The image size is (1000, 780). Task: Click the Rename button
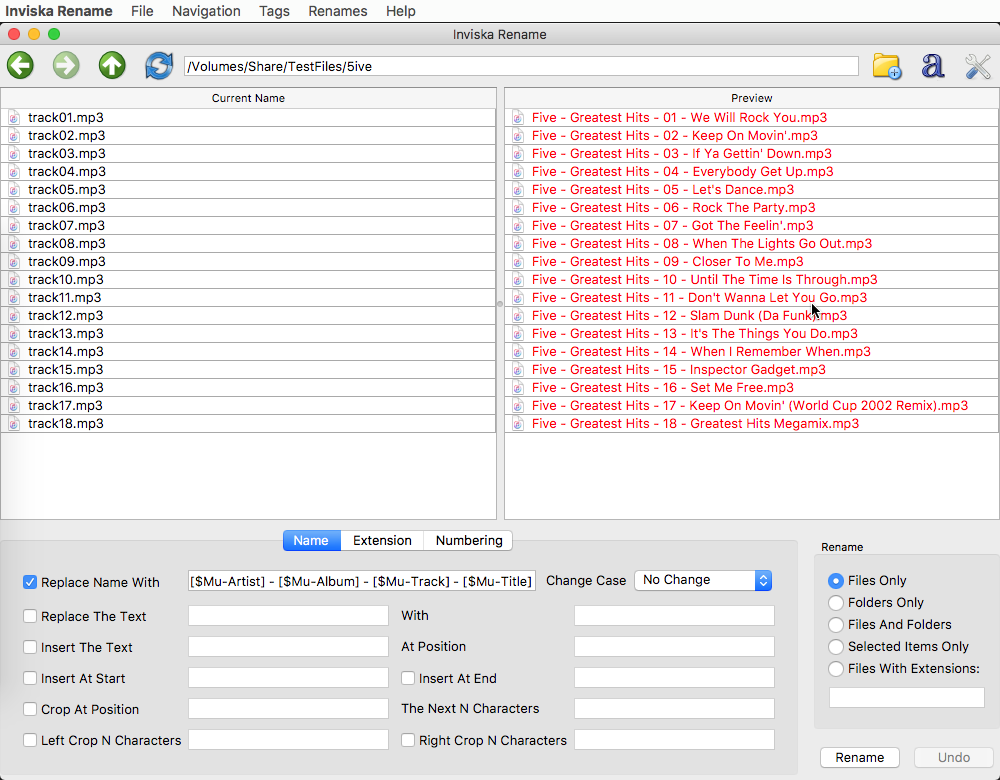(x=859, y=757)
